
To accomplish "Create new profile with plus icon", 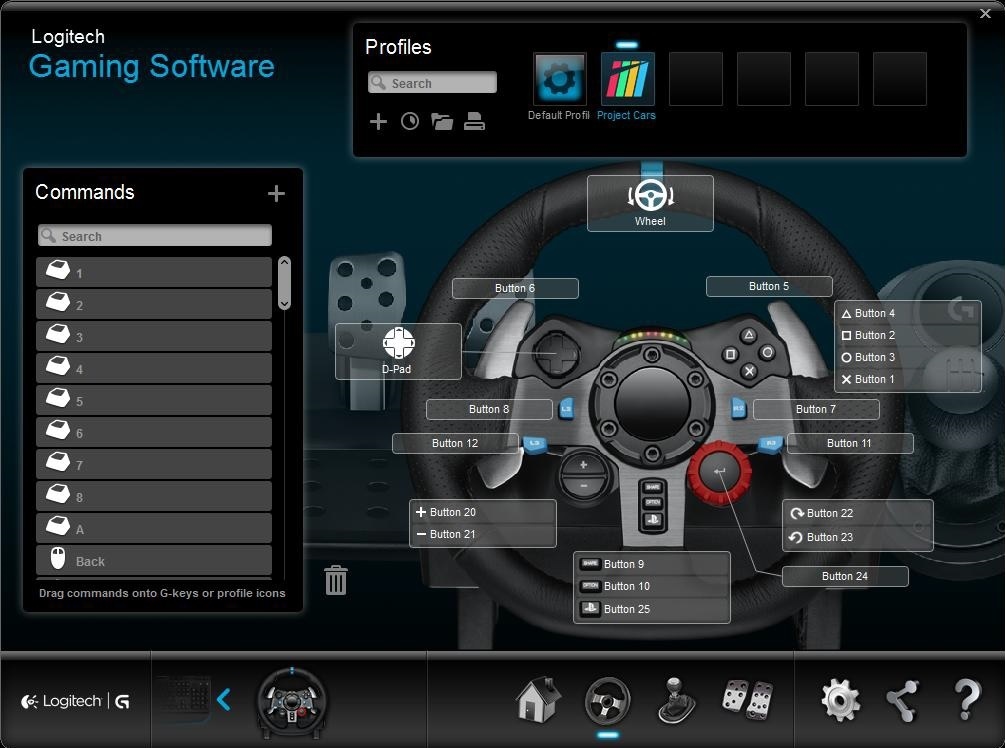I will [x=378, y=122].
